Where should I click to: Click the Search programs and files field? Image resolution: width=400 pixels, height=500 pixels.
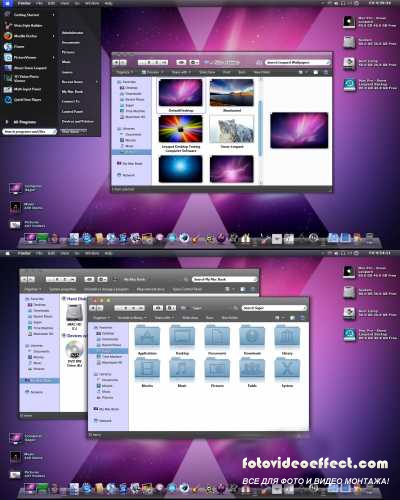[30, 132]
